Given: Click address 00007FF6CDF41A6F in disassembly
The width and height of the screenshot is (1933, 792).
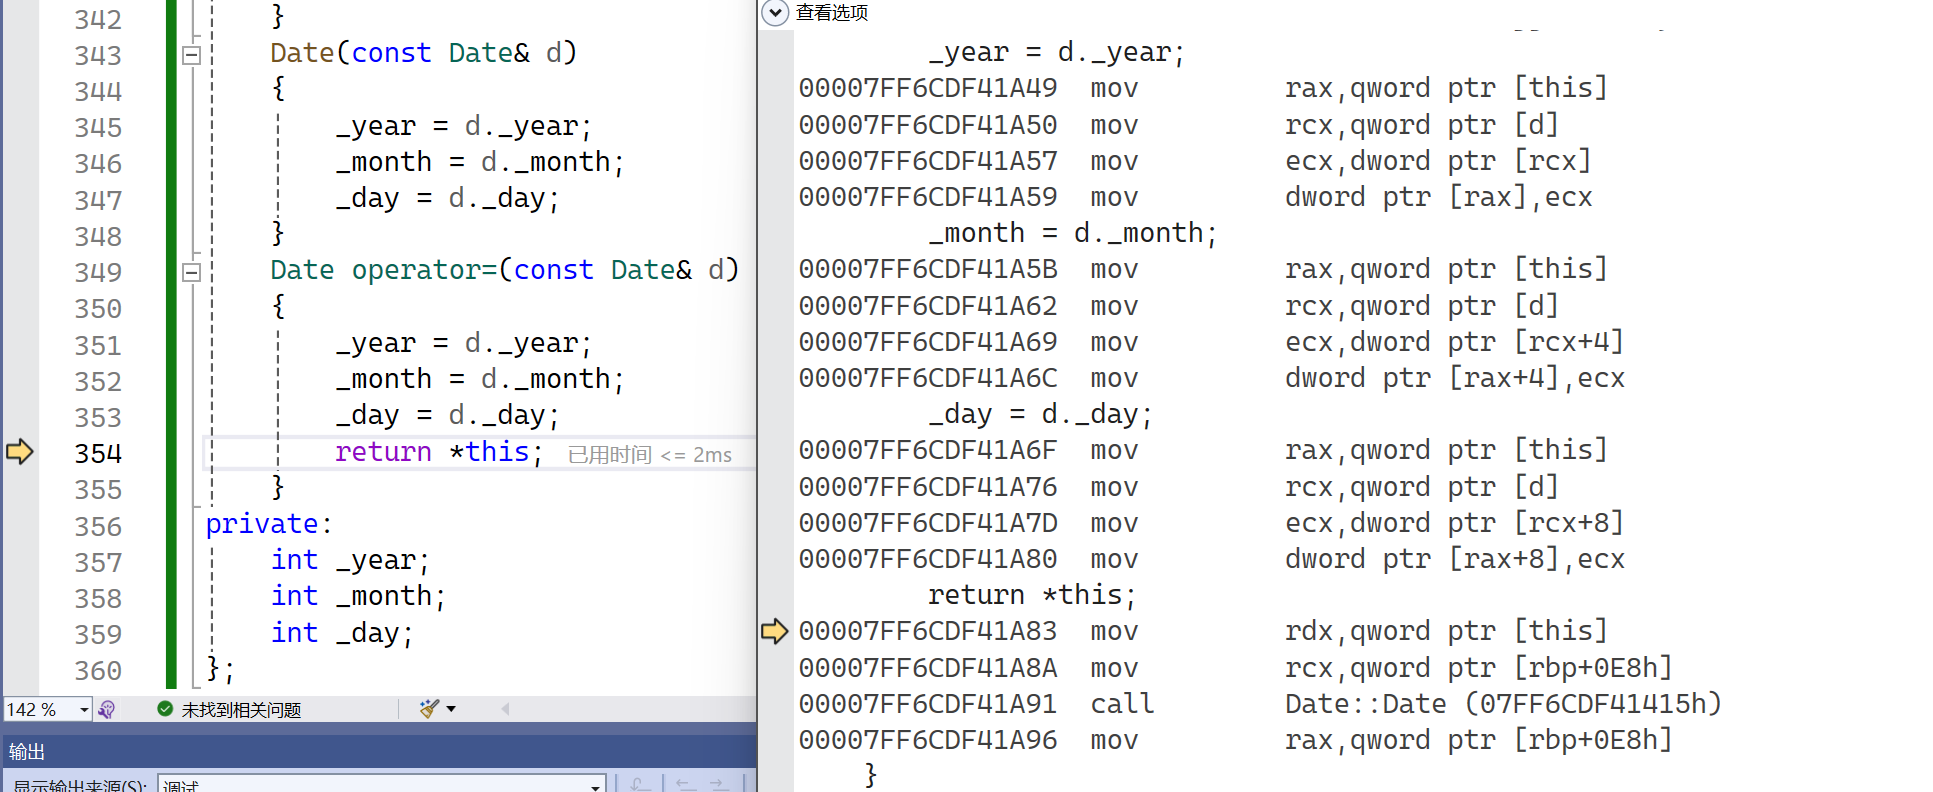Looking at the screenshot, I should click(928, 450).
